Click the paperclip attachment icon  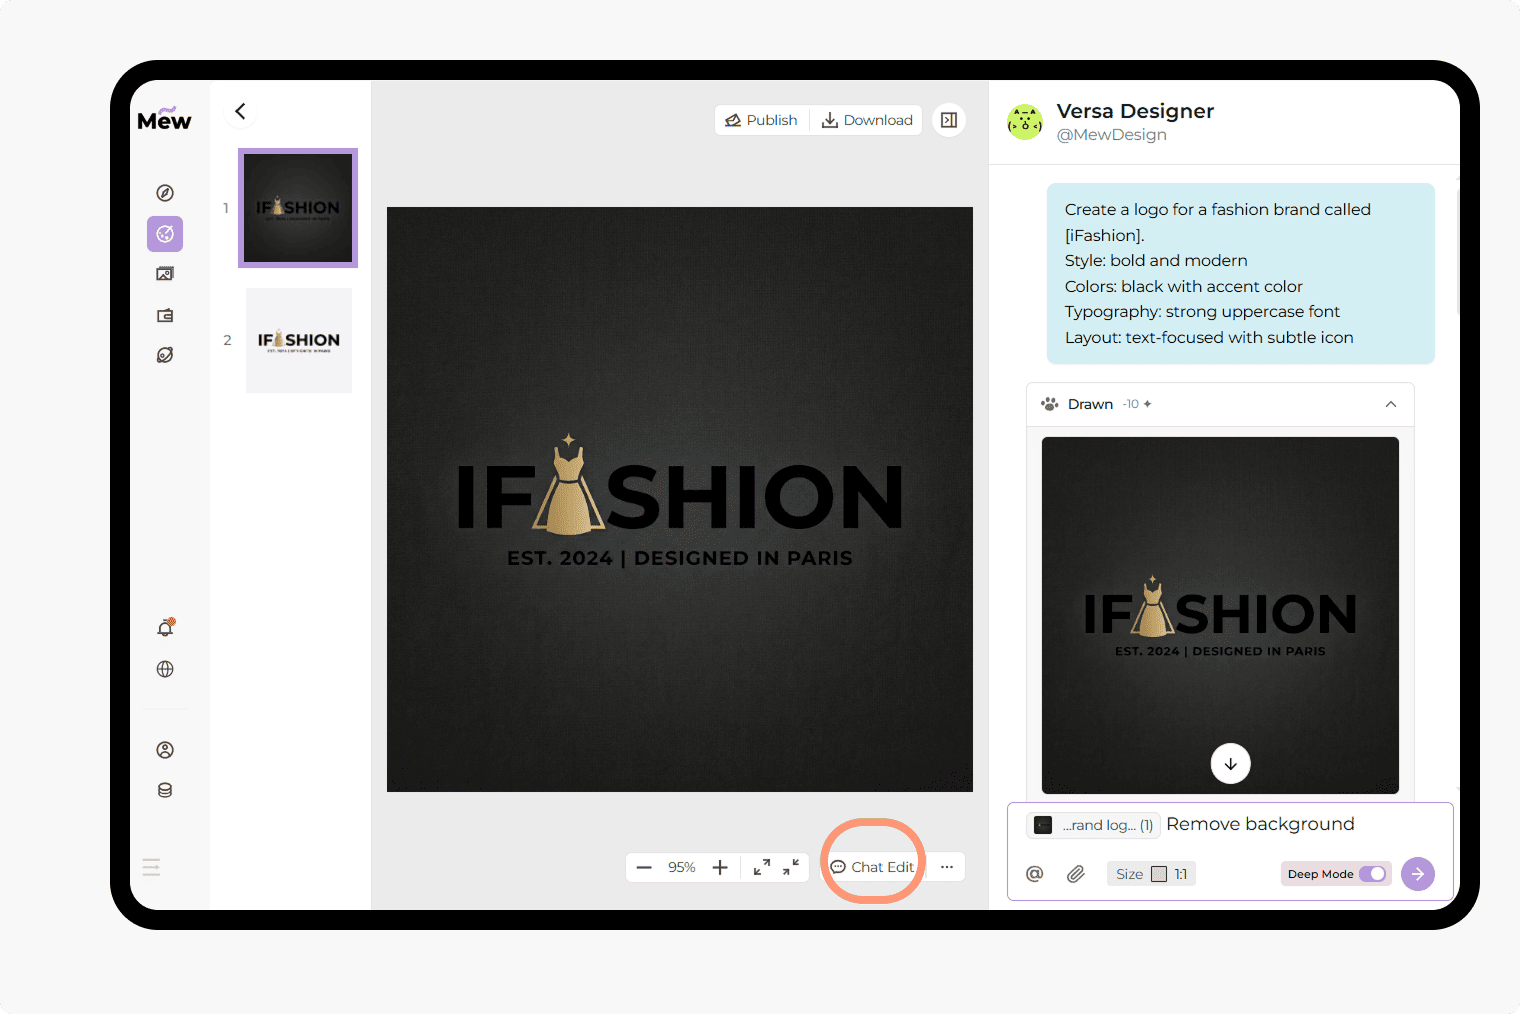coord(1076,874)
